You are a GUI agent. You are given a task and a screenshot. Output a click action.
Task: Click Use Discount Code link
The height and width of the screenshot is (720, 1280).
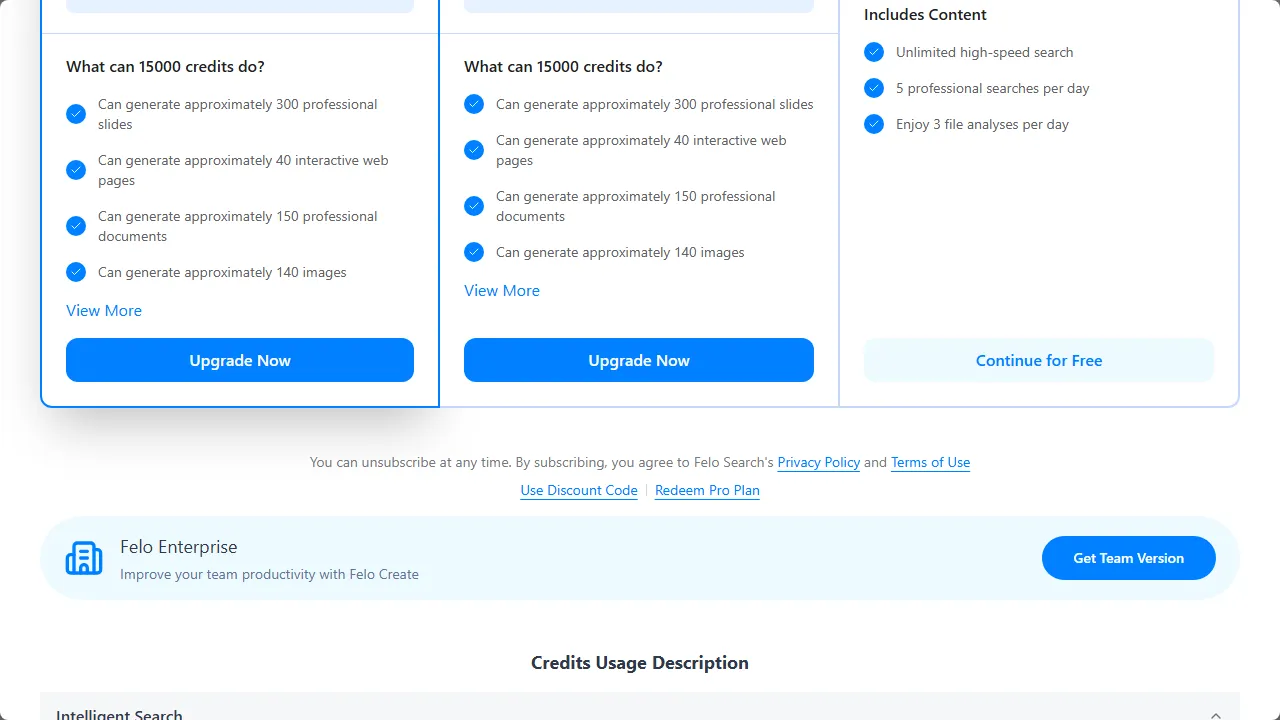[x=579, y=490]
